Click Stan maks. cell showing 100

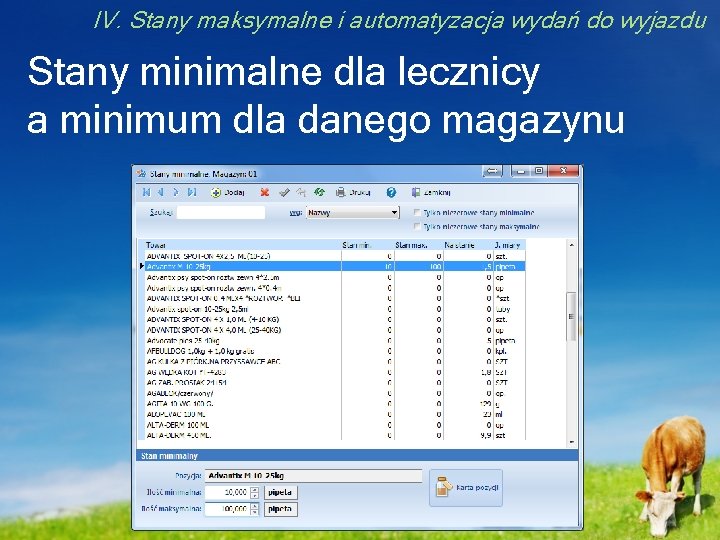(418, 266)
